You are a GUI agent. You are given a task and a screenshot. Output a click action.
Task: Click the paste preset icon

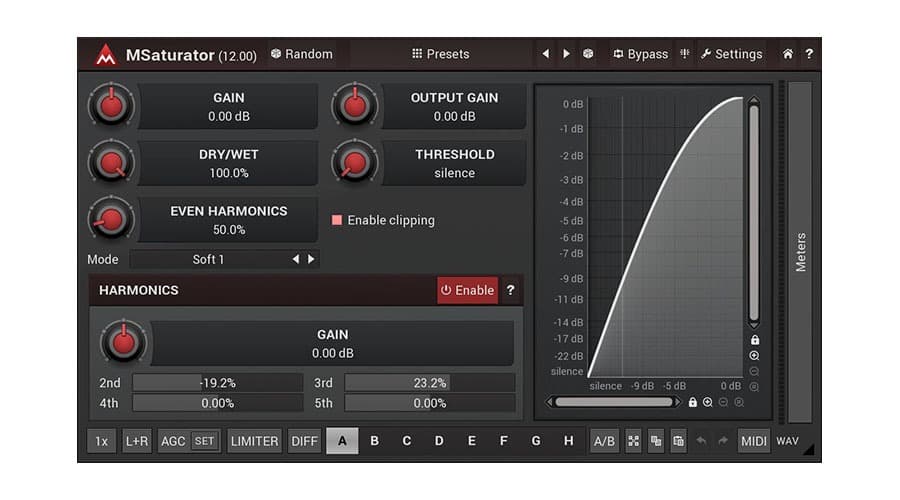[678, 441]
